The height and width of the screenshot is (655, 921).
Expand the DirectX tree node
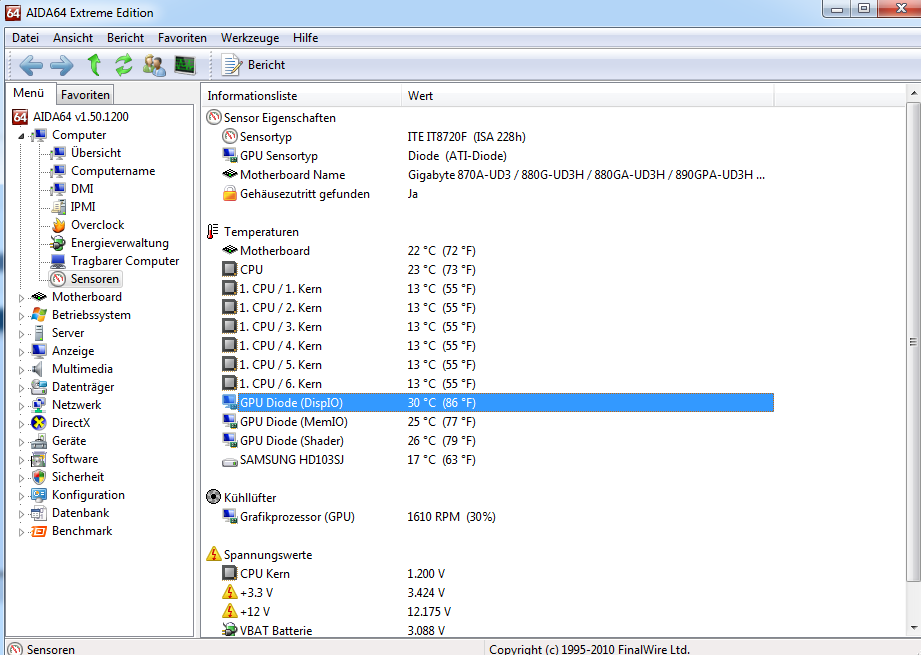21,424
